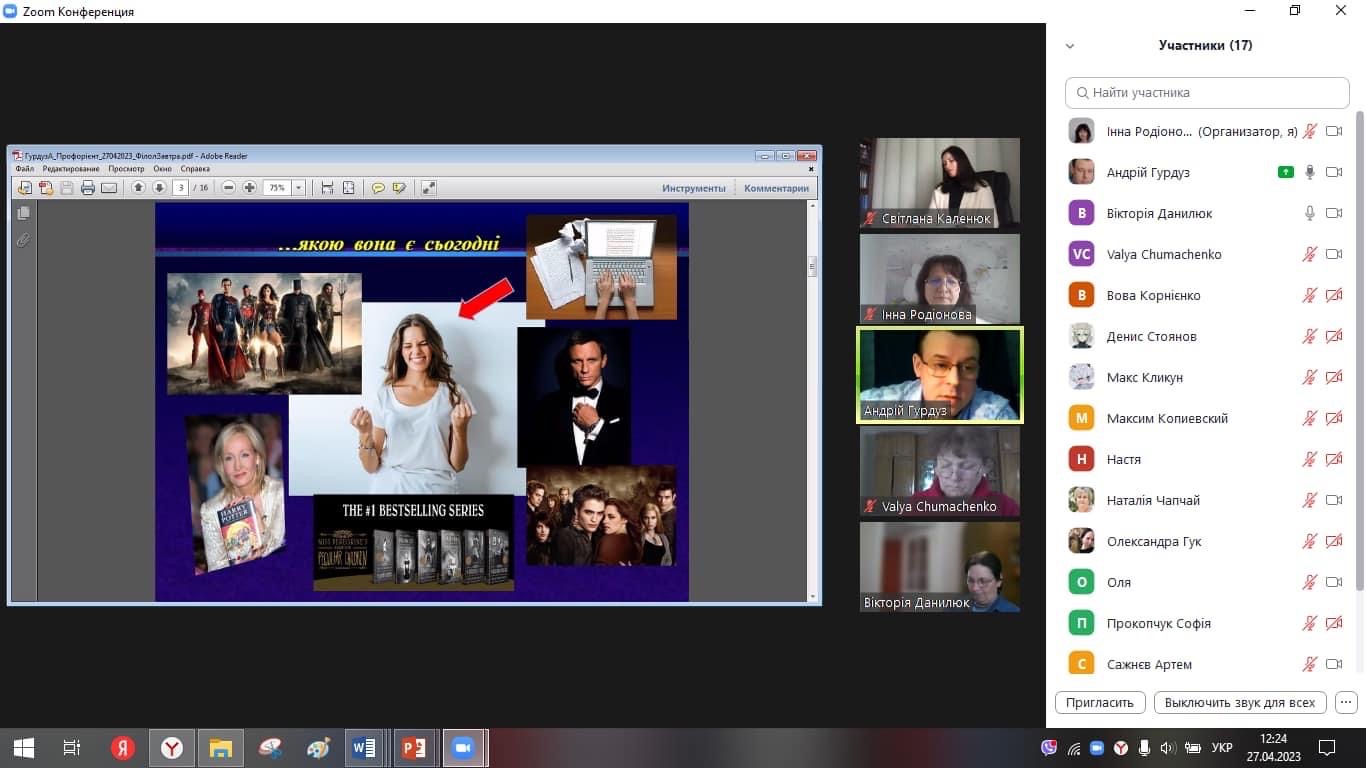The height and width of the screenshot is (768, 1366).
Task: Open Word from the taskbar
Action: click(x=364, y=748)
